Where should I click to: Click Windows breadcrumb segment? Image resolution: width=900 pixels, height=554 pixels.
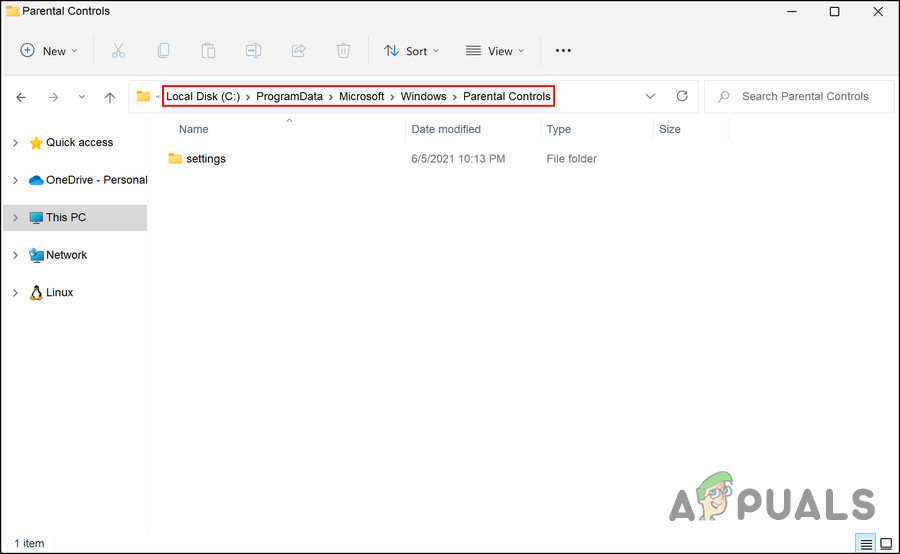pos(424,96)
